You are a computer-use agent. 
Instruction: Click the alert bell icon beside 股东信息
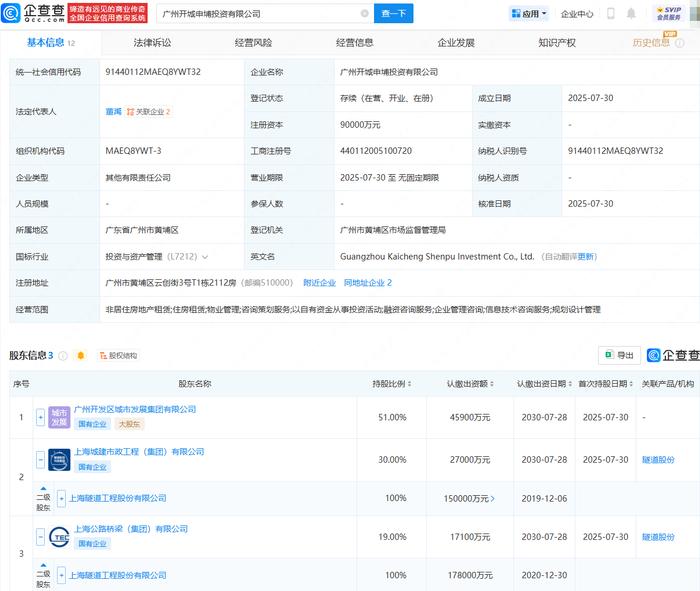pos(81,356)
